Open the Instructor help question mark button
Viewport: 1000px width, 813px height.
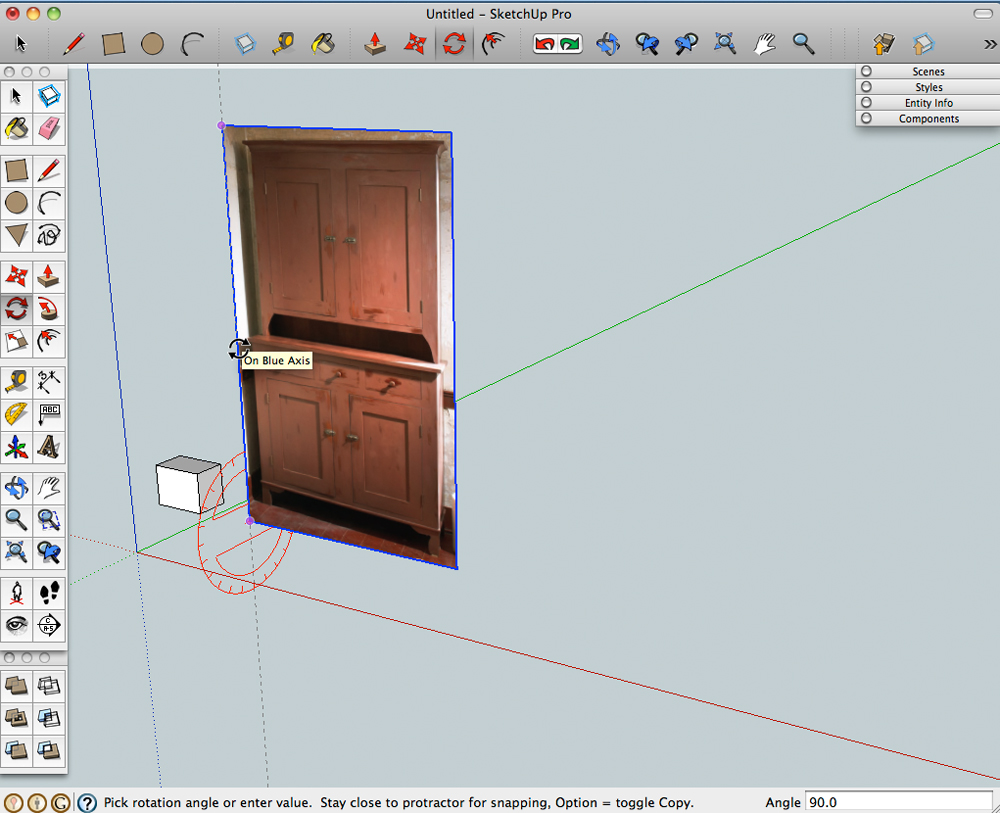(x=88, y=802)
